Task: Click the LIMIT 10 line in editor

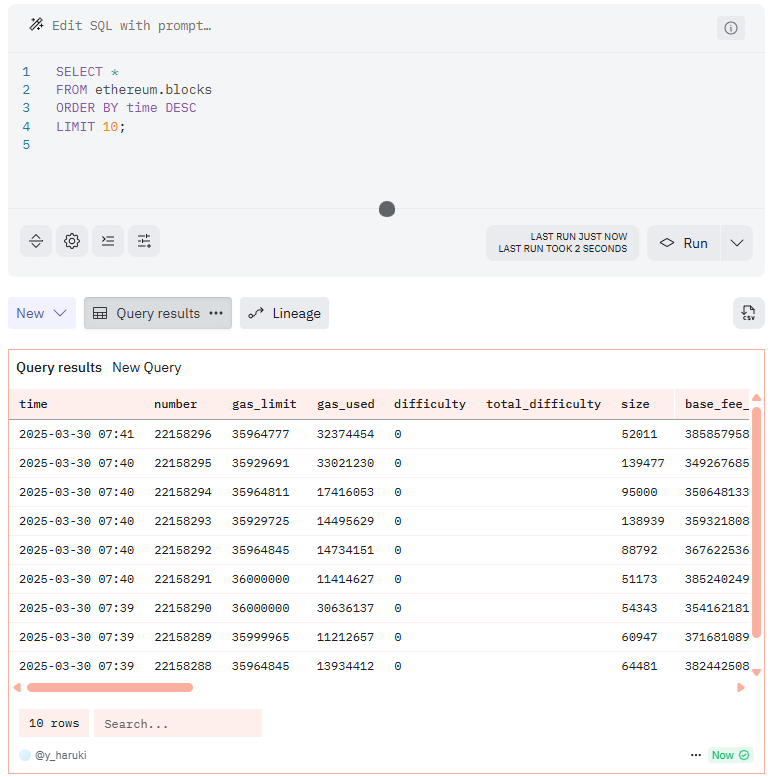Action: pos(90,127)
